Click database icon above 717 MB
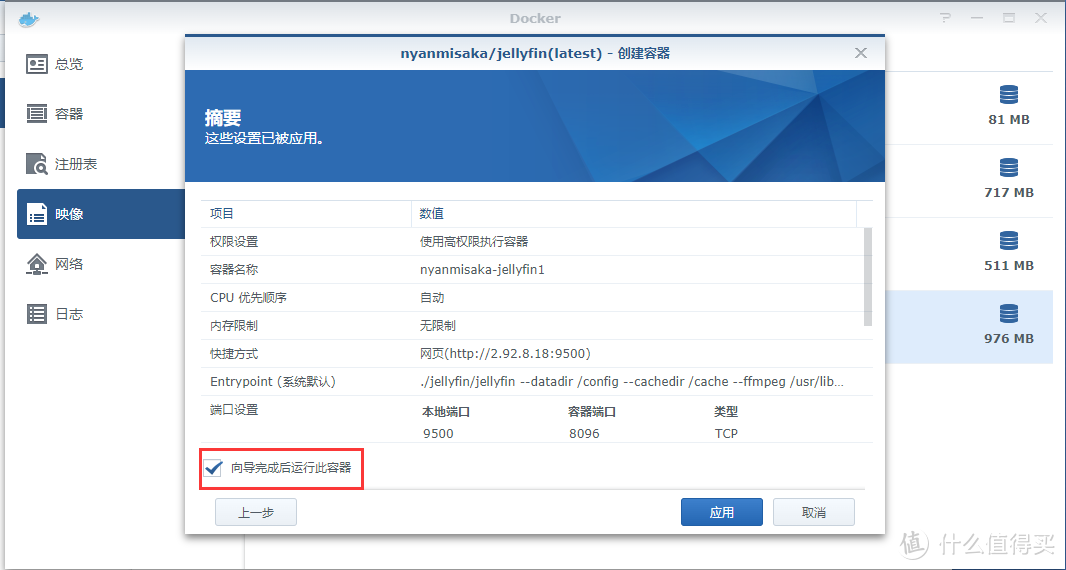 tap(1009, 167)
